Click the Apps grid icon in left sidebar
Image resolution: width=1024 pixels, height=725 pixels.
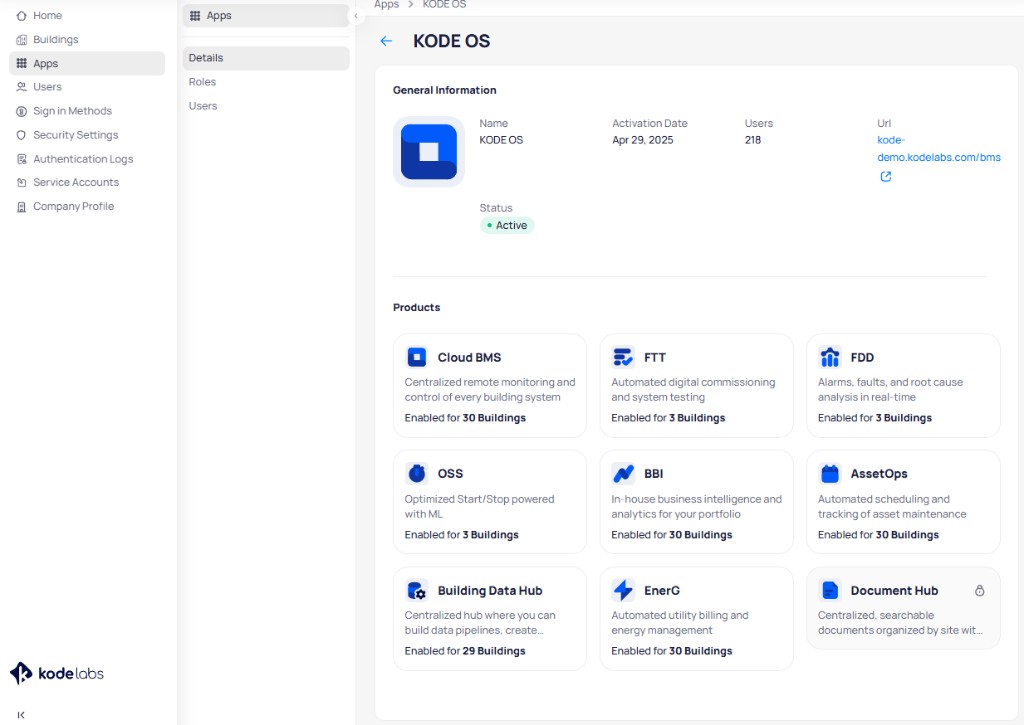pos(22,63)
